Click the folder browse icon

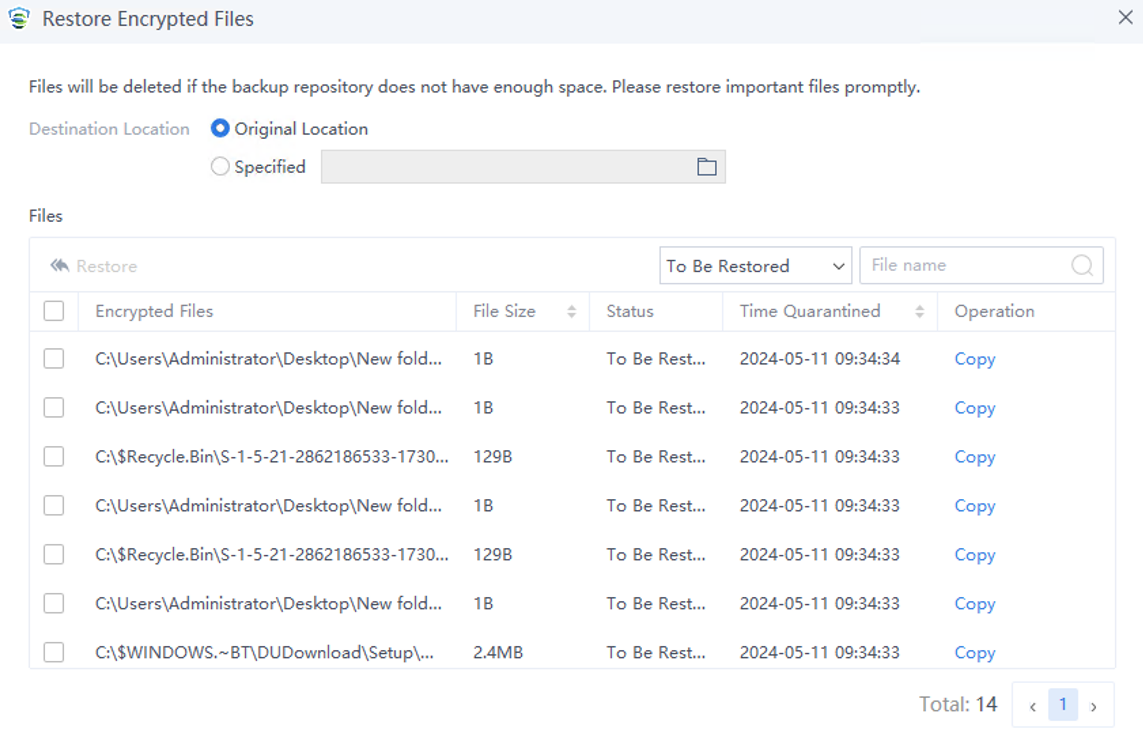(706, 167)
